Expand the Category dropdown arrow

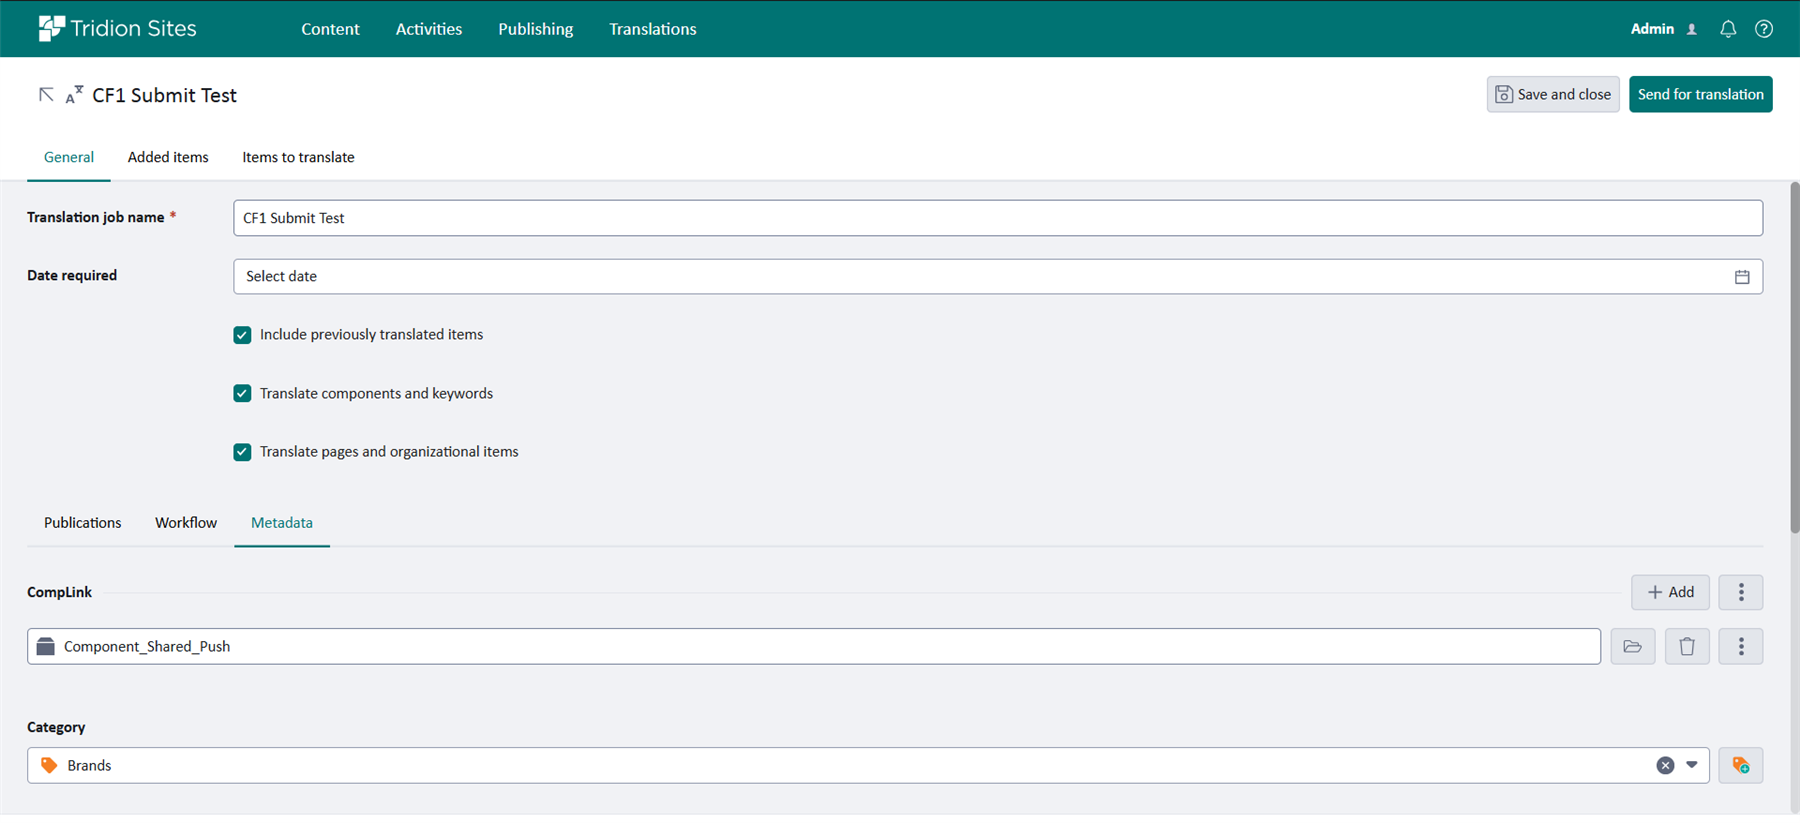coord(1692,766)
